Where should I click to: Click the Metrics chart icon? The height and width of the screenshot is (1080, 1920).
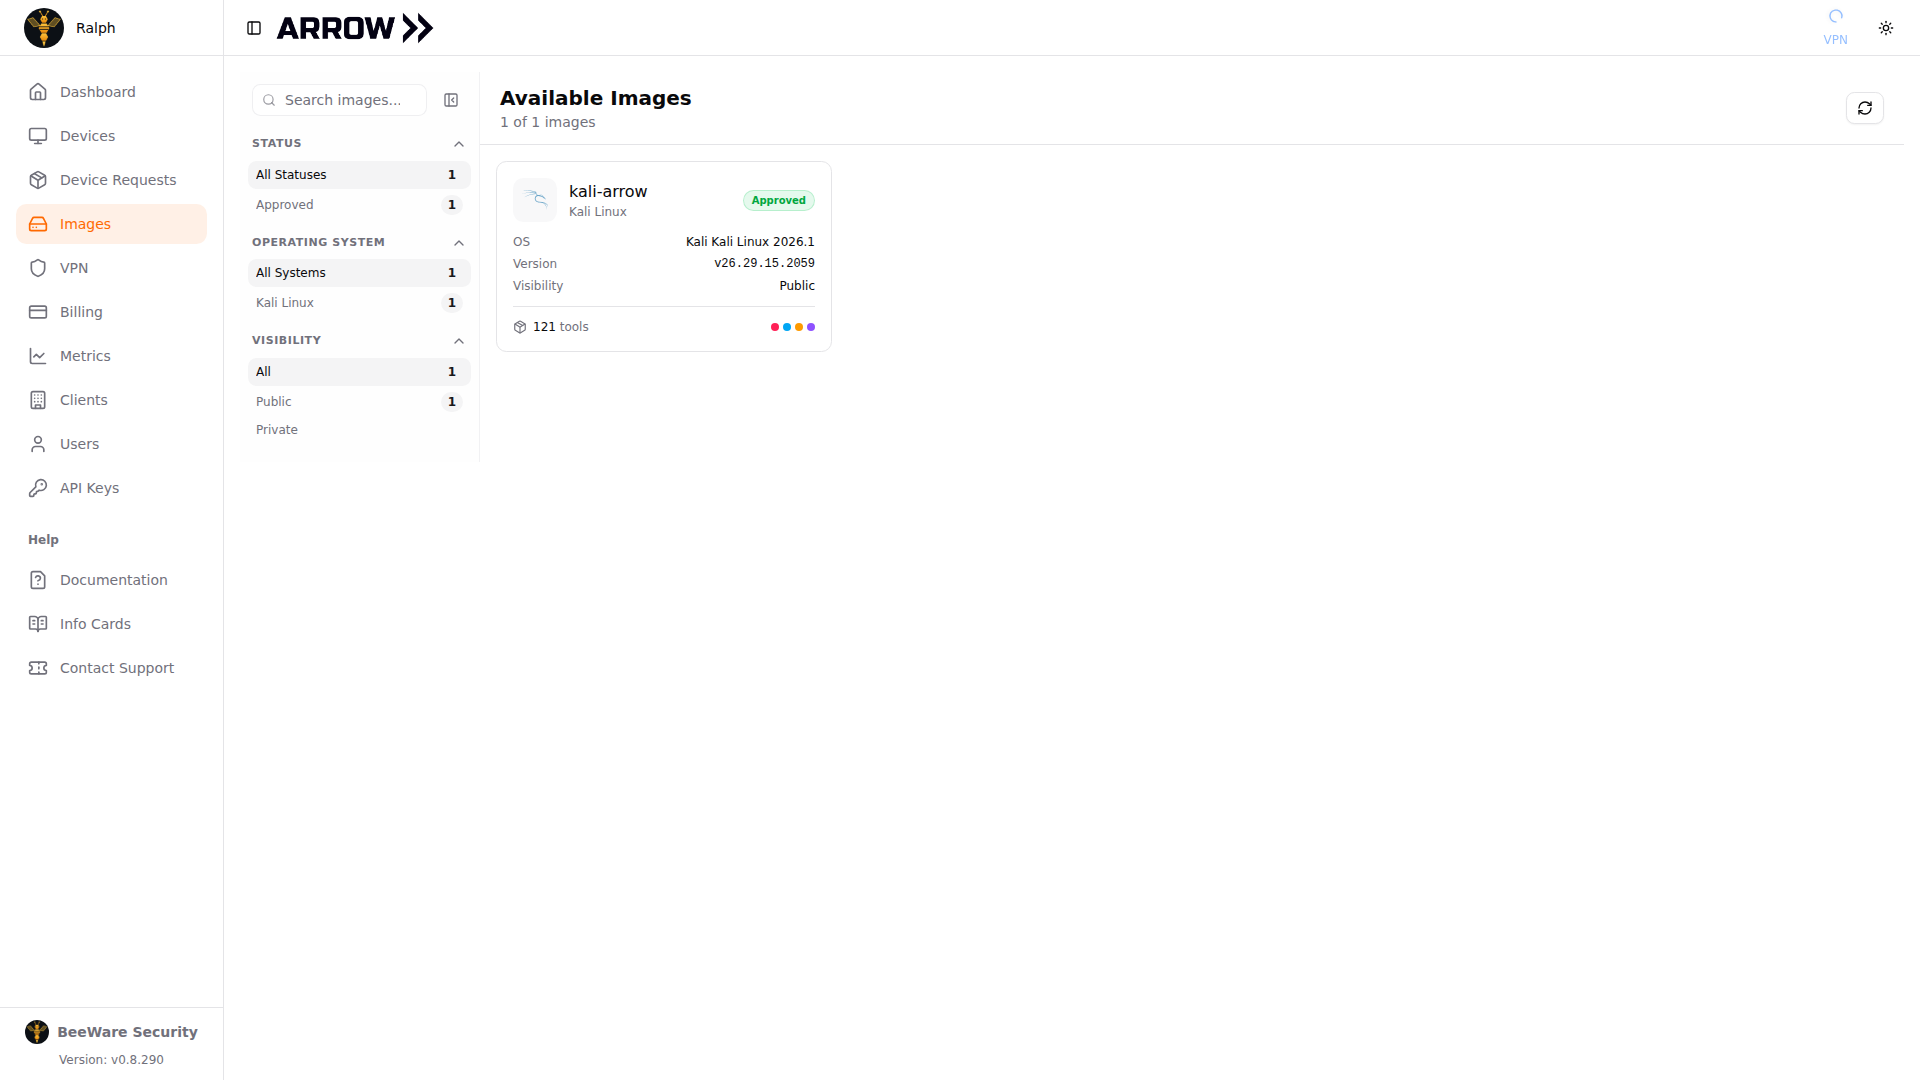click(x=38, y=356)
